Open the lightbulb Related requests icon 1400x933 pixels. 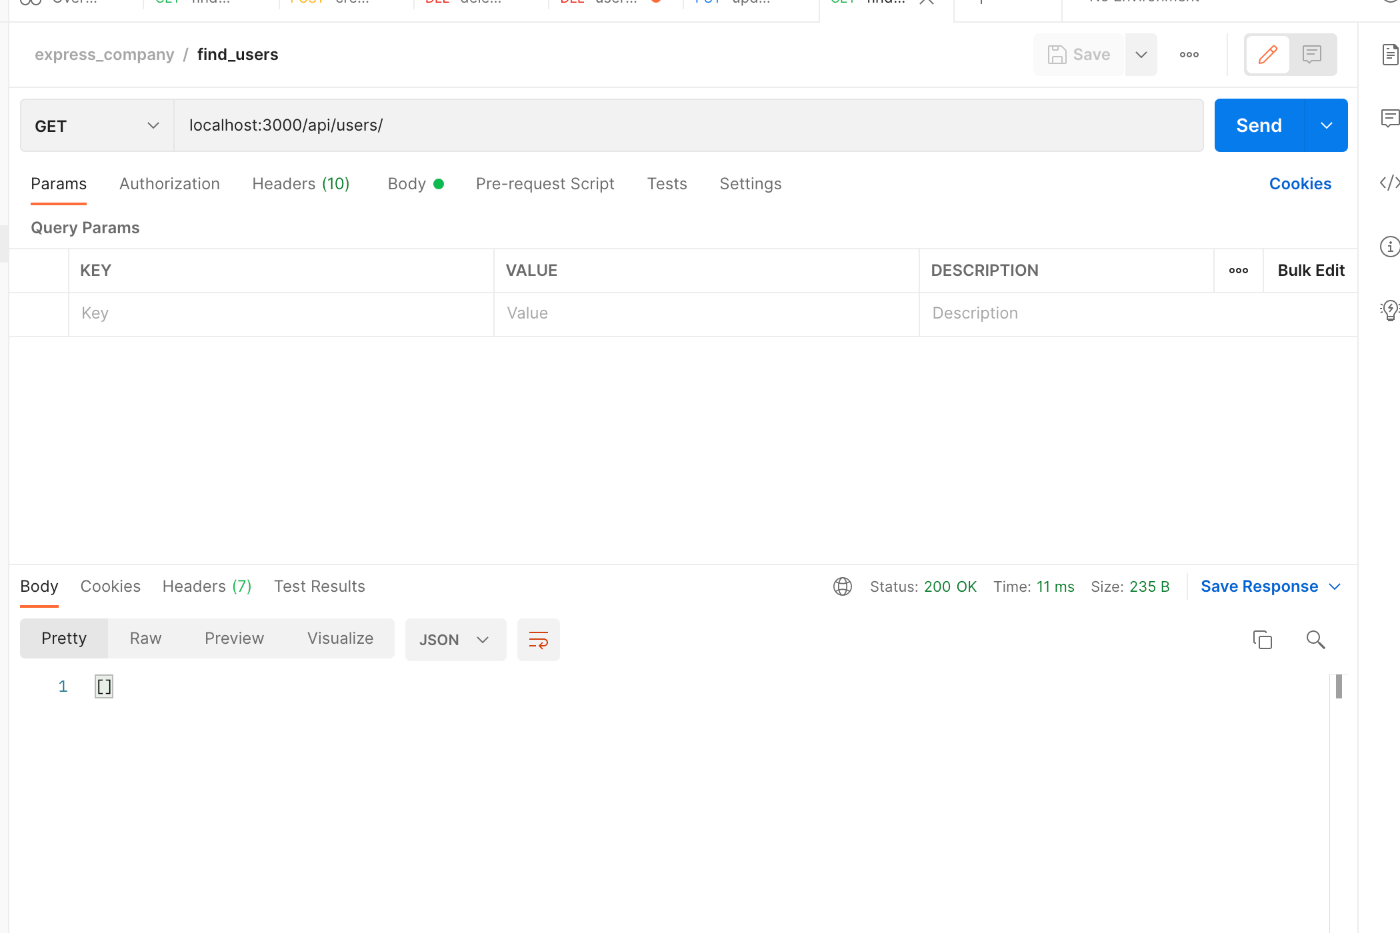(1389, 310)
